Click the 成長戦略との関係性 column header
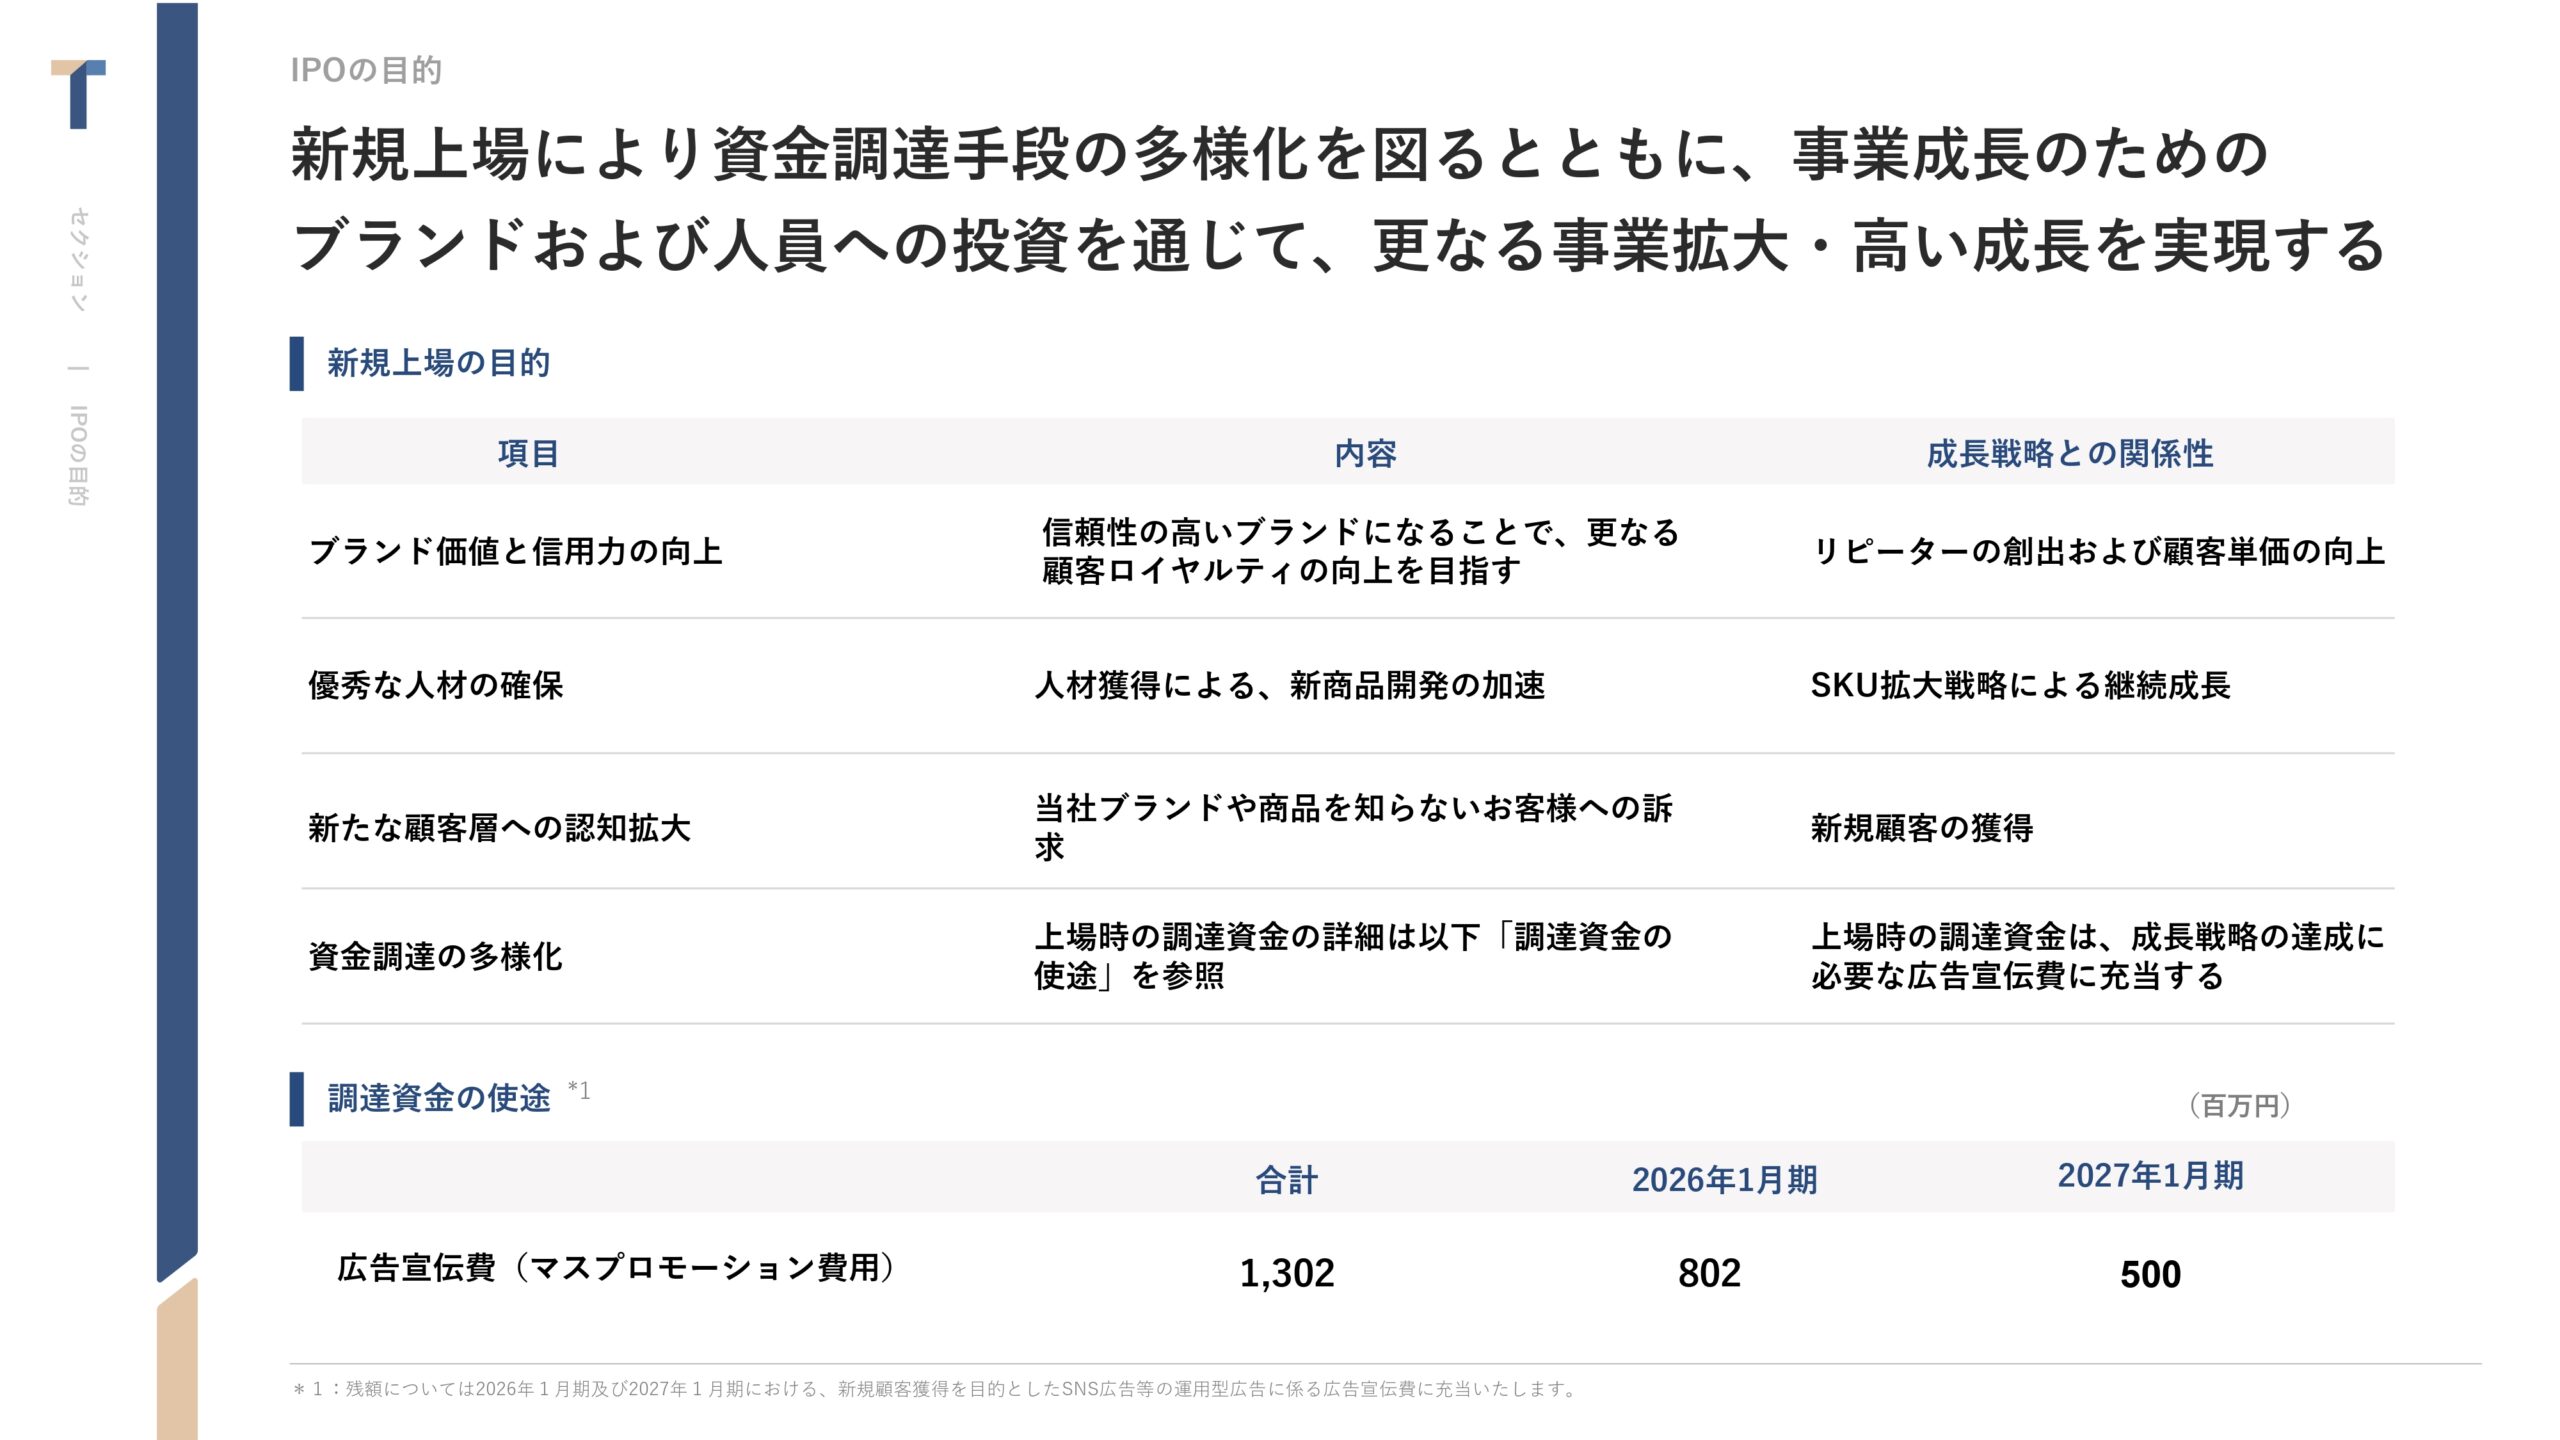2560x1440 pixels. point(2069,453)
